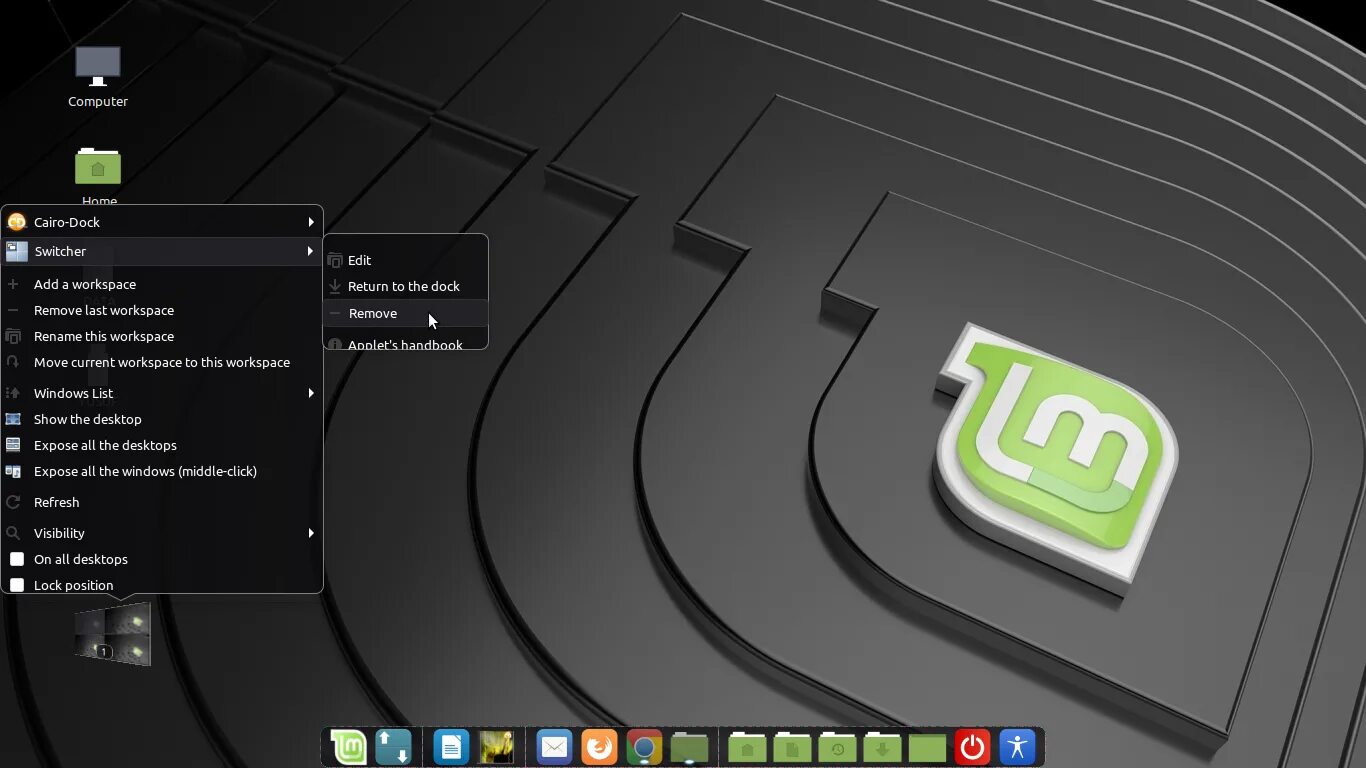Click Edit in the Switcher submenu
1366x768 pixels.
pyautogui.click(x=405, y=260)
